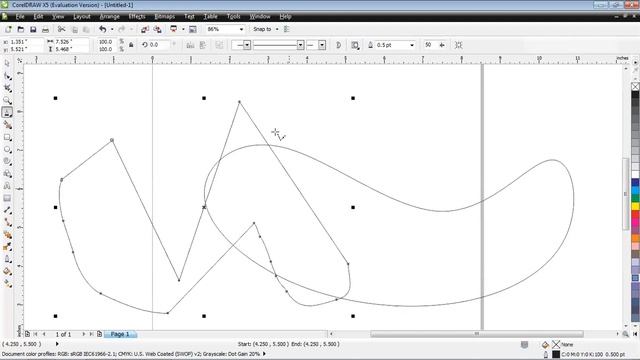Screen dimensions: 640x360
Task: Print the document
Action: click(45, 29)
